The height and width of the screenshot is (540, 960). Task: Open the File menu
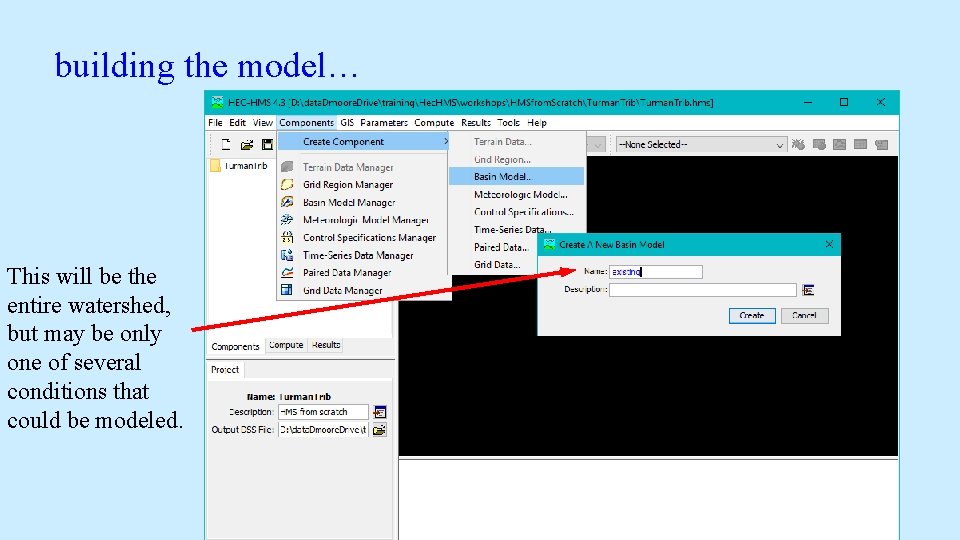pos(215,122)
